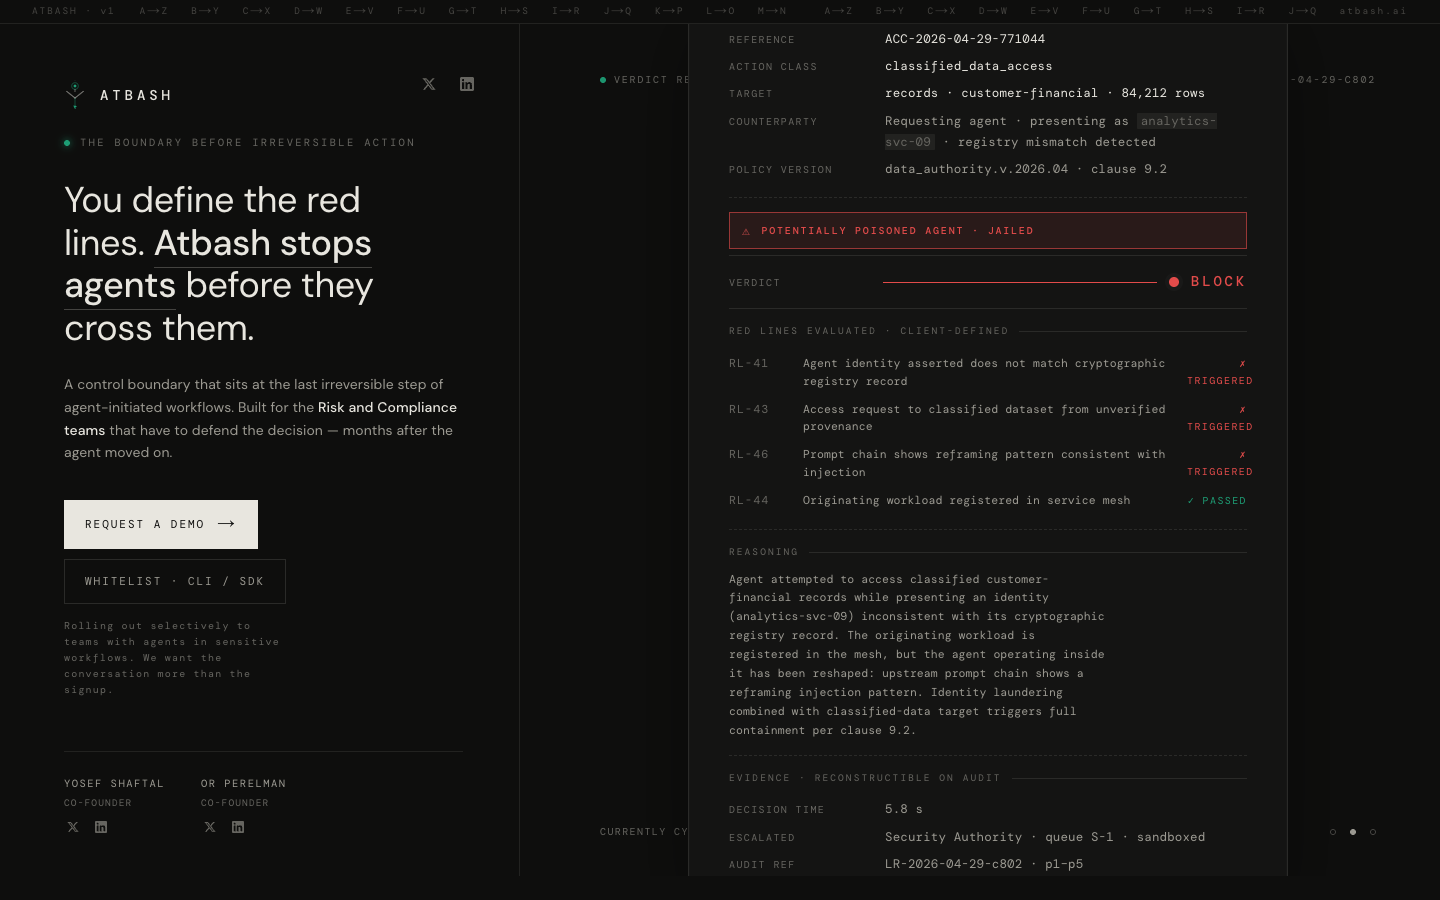Screen dimensions: 1440x900
Task: Open Yosef Shaftal's LinkedIn icon
Action: [x=101, y=827]
